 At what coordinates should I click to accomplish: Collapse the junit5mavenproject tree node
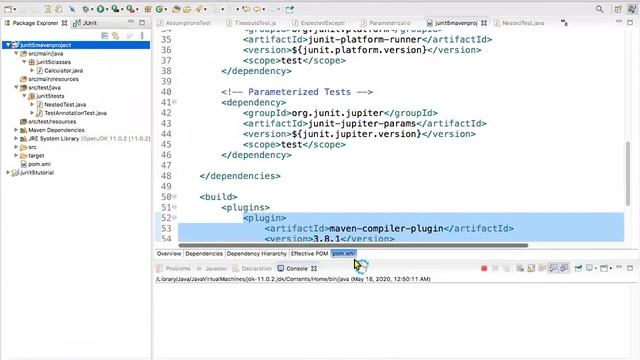coord(8,45)
